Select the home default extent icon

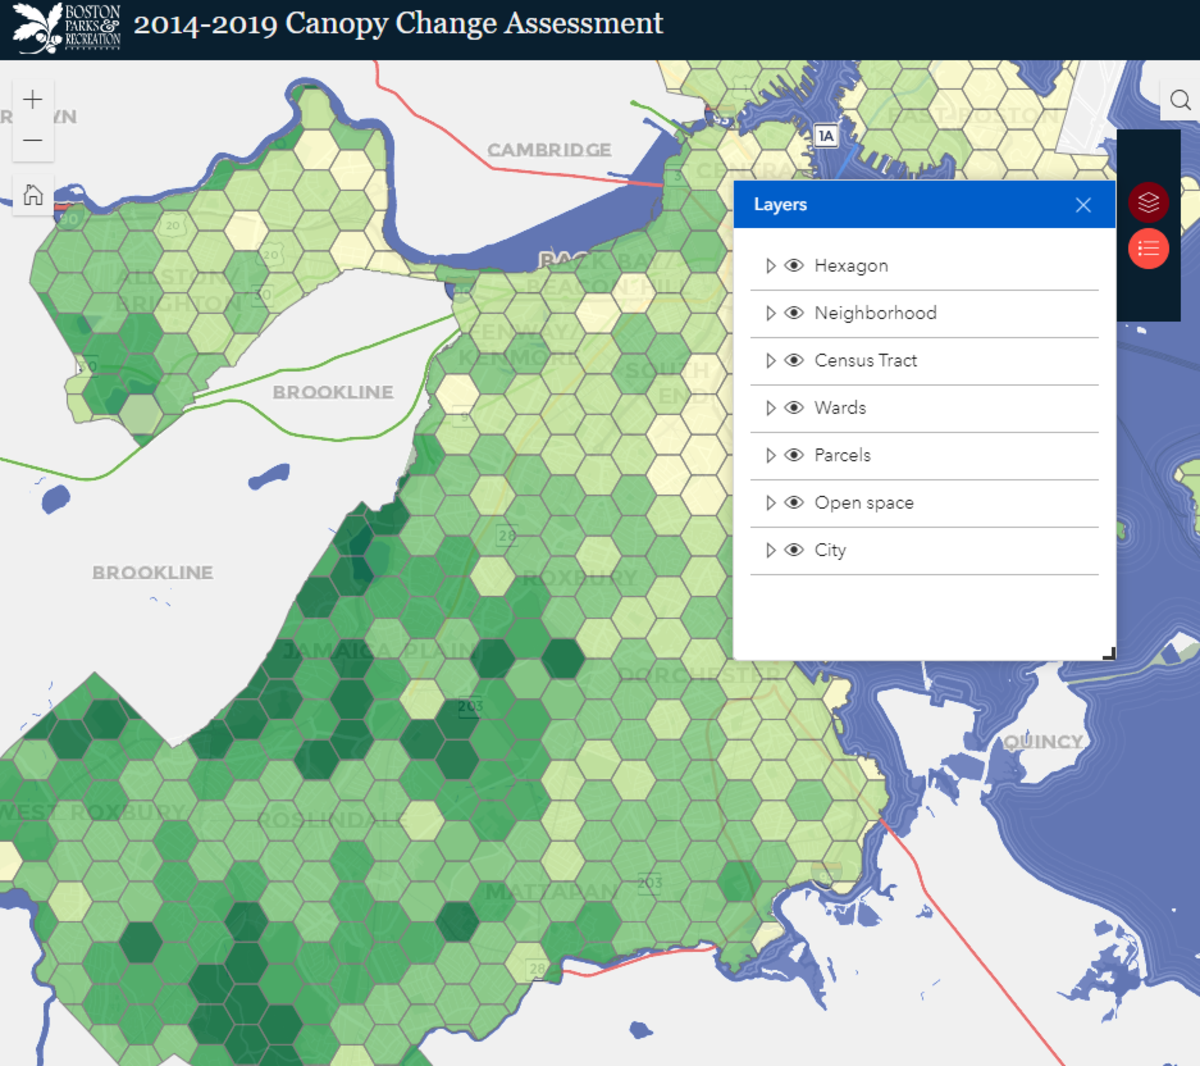[32, 194]
